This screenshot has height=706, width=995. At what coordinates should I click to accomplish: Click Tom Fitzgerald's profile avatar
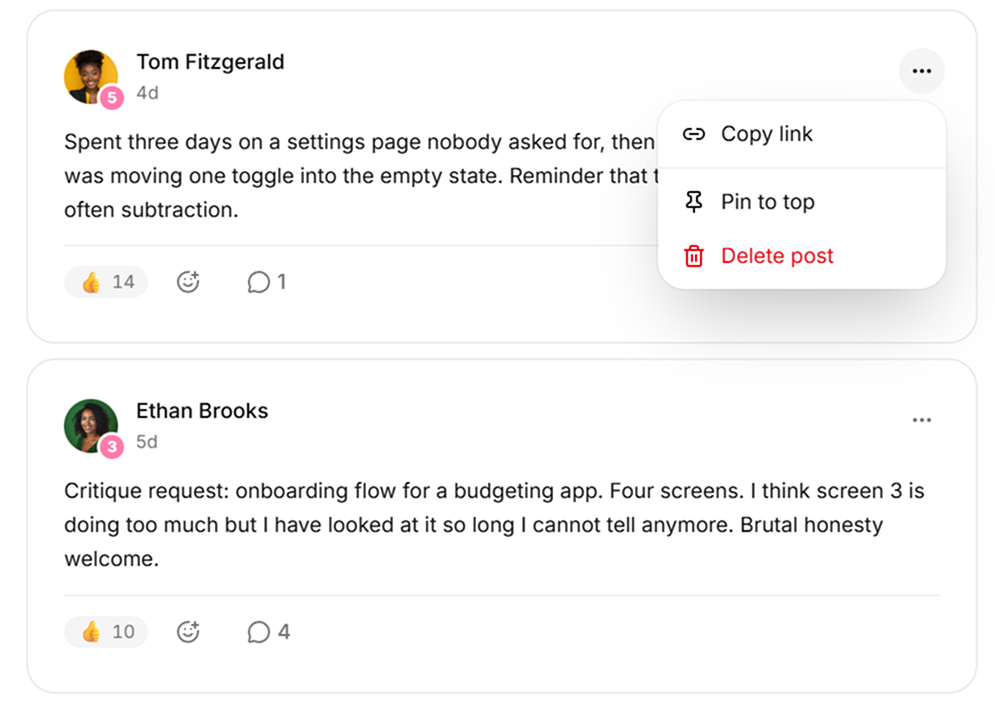[x=91, y=77]
